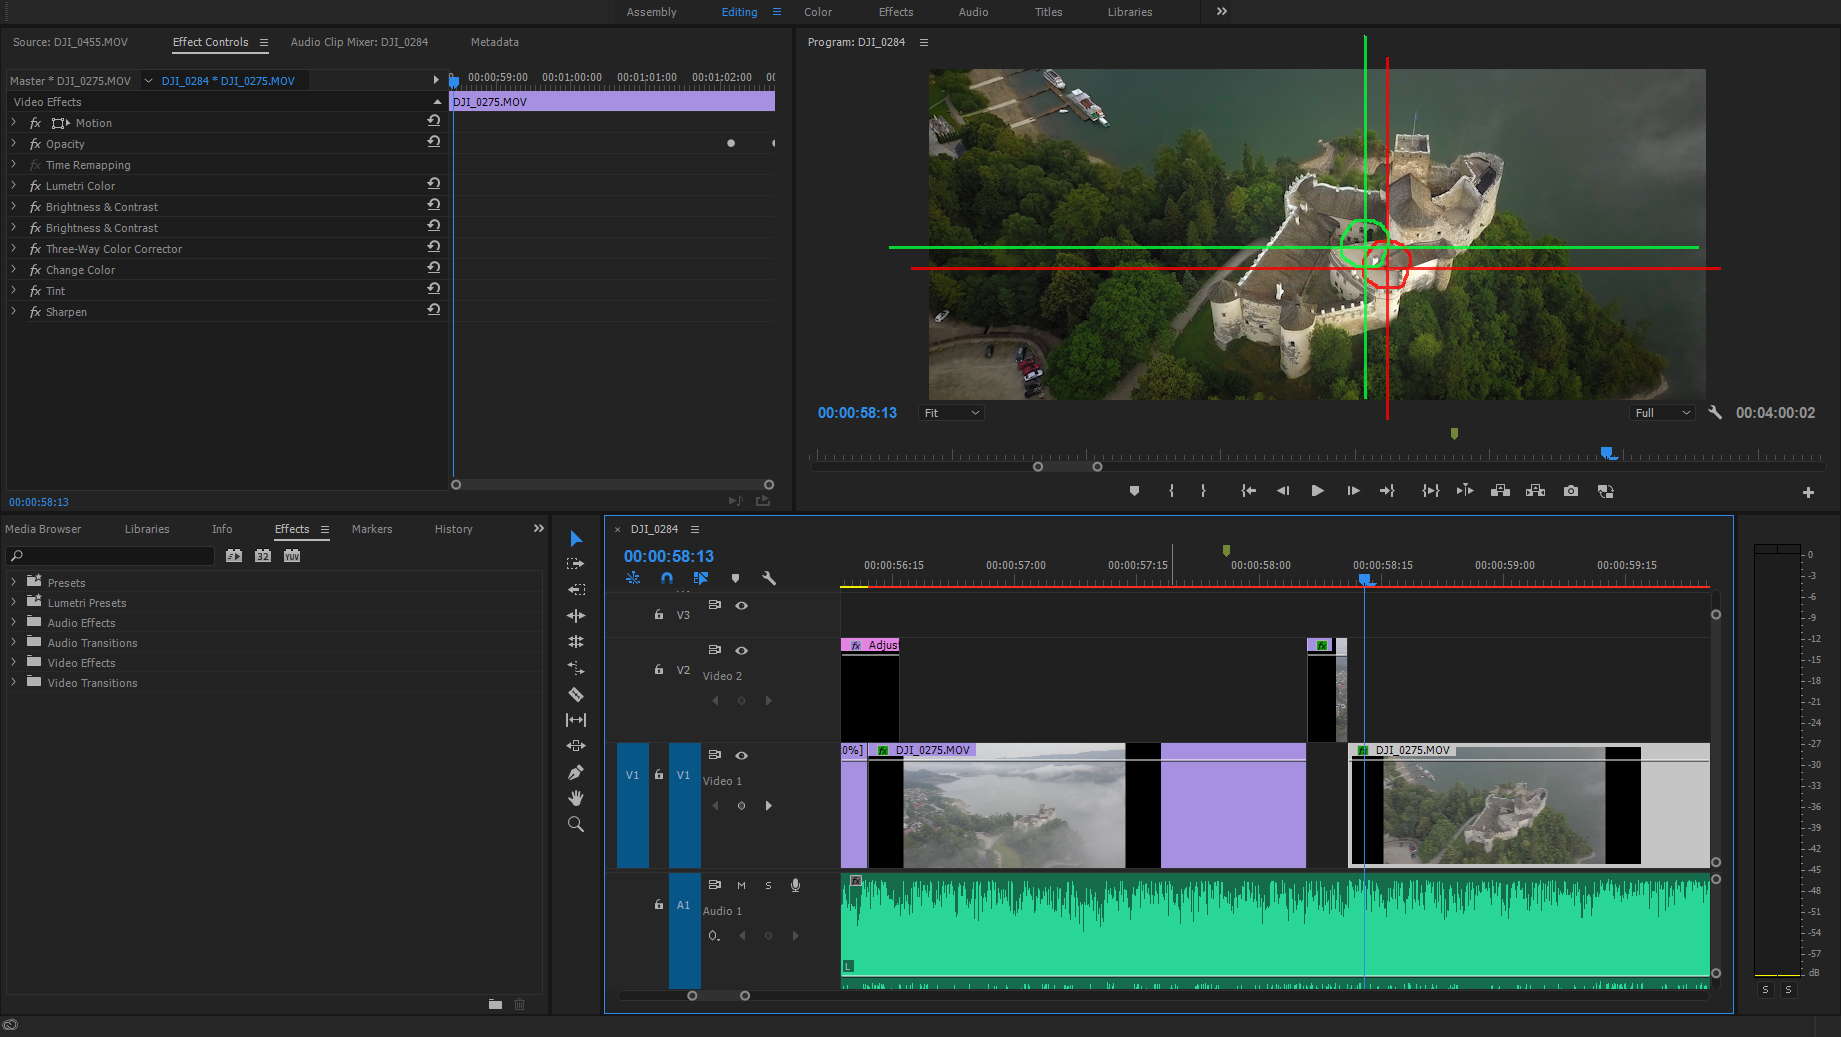The width and height of the screenshot is (1841, 1037).
Task: Select the Hand tool
Action: click(576, 798)
